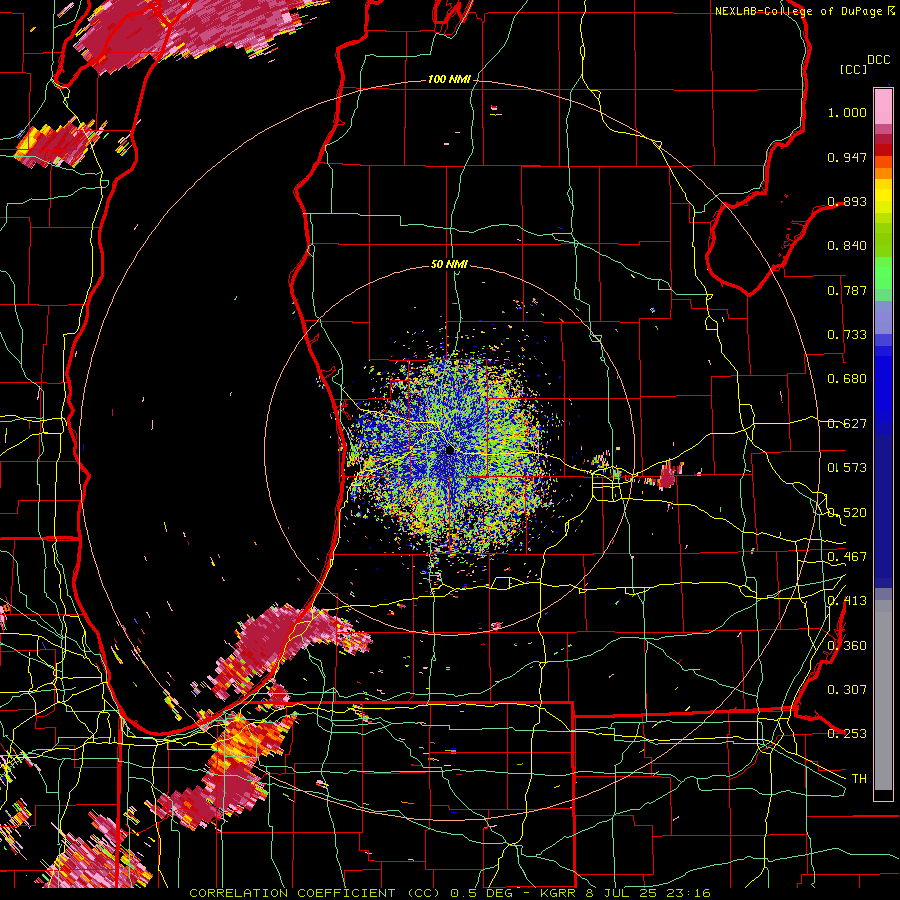Click the TH threshold label on legend
900x900 pixels.
pos(859,778)
